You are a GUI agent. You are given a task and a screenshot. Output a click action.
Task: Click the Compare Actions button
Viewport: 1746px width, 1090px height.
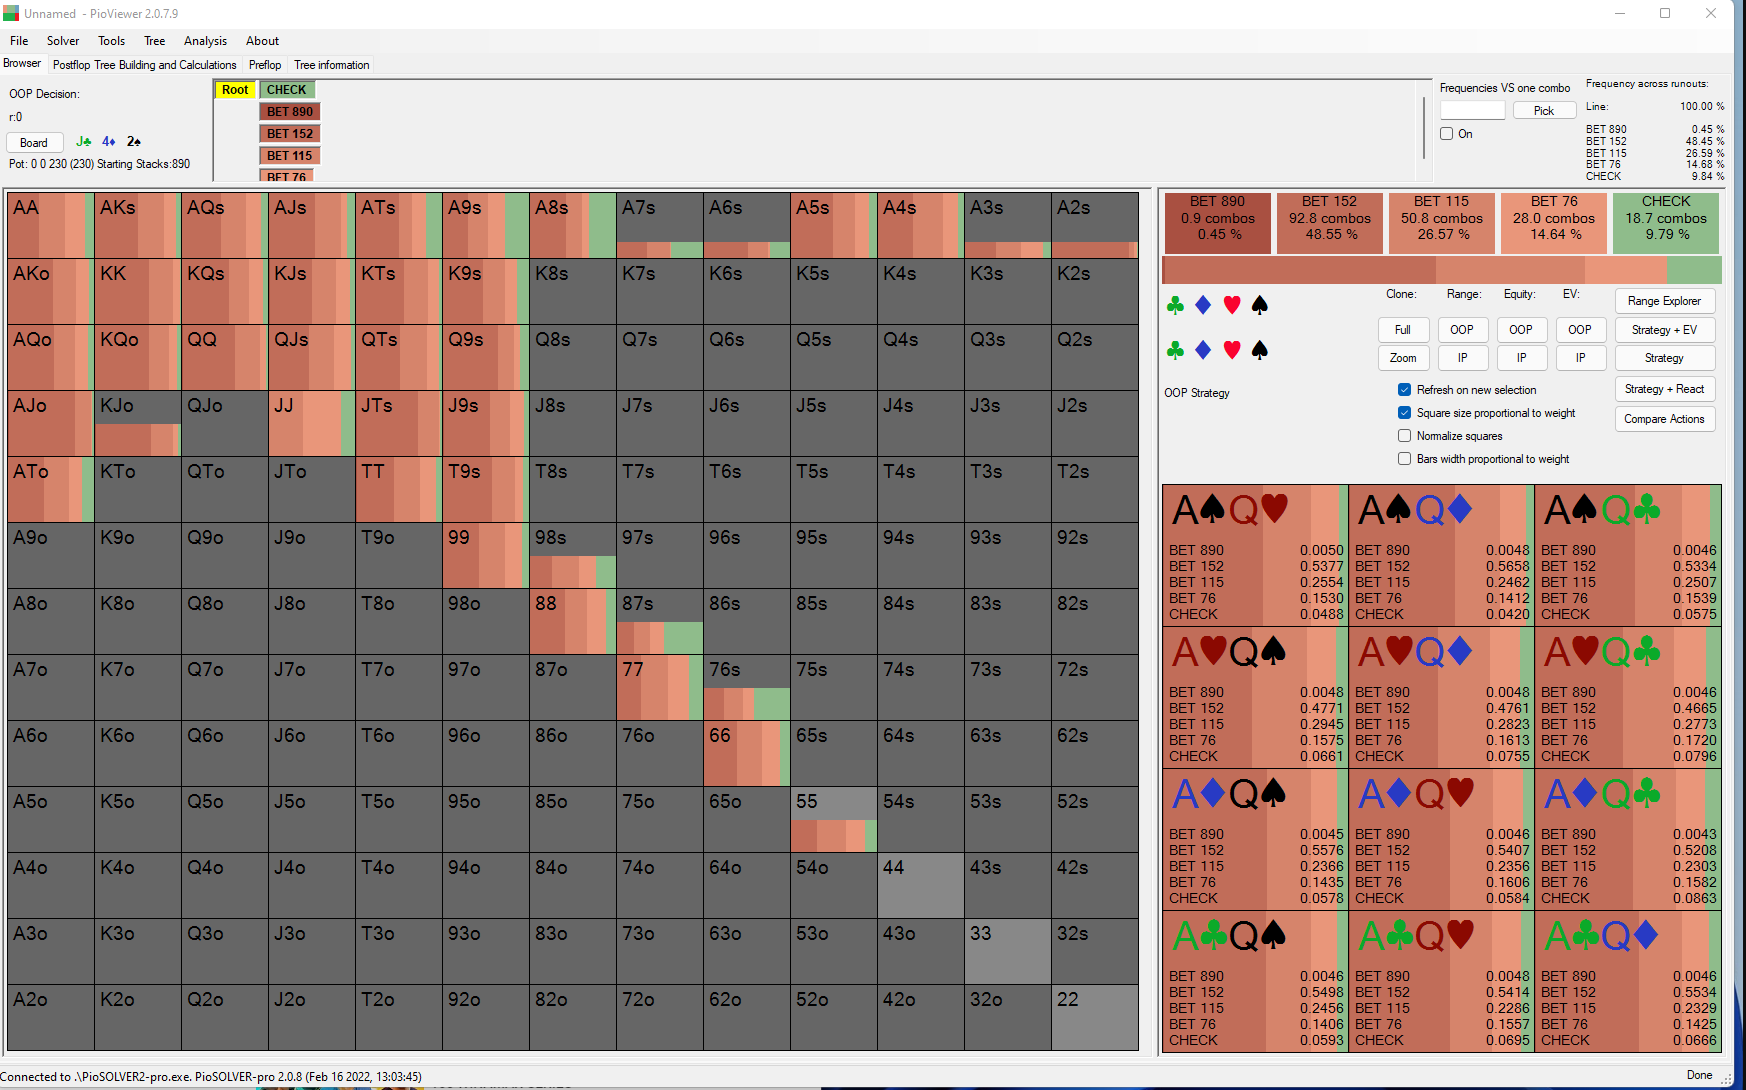click(x=1665, y=419)
